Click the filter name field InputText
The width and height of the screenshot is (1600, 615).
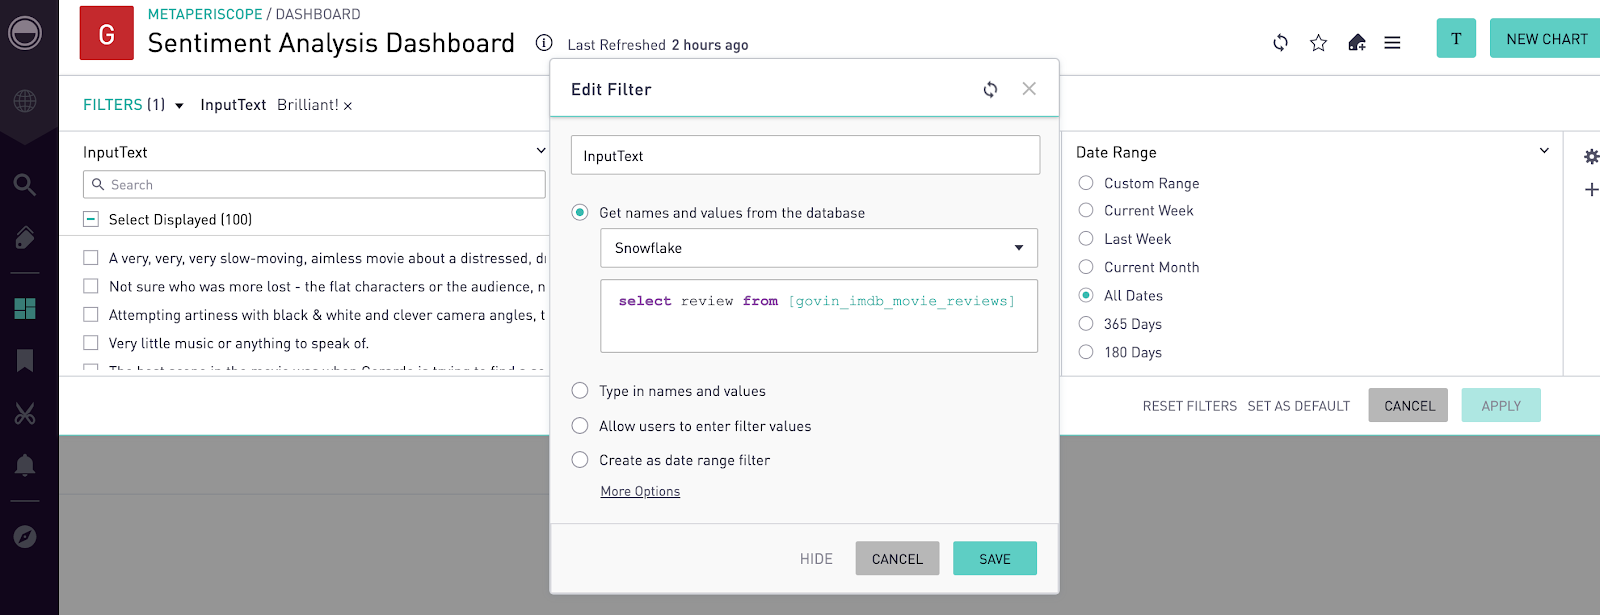[805, 156]
